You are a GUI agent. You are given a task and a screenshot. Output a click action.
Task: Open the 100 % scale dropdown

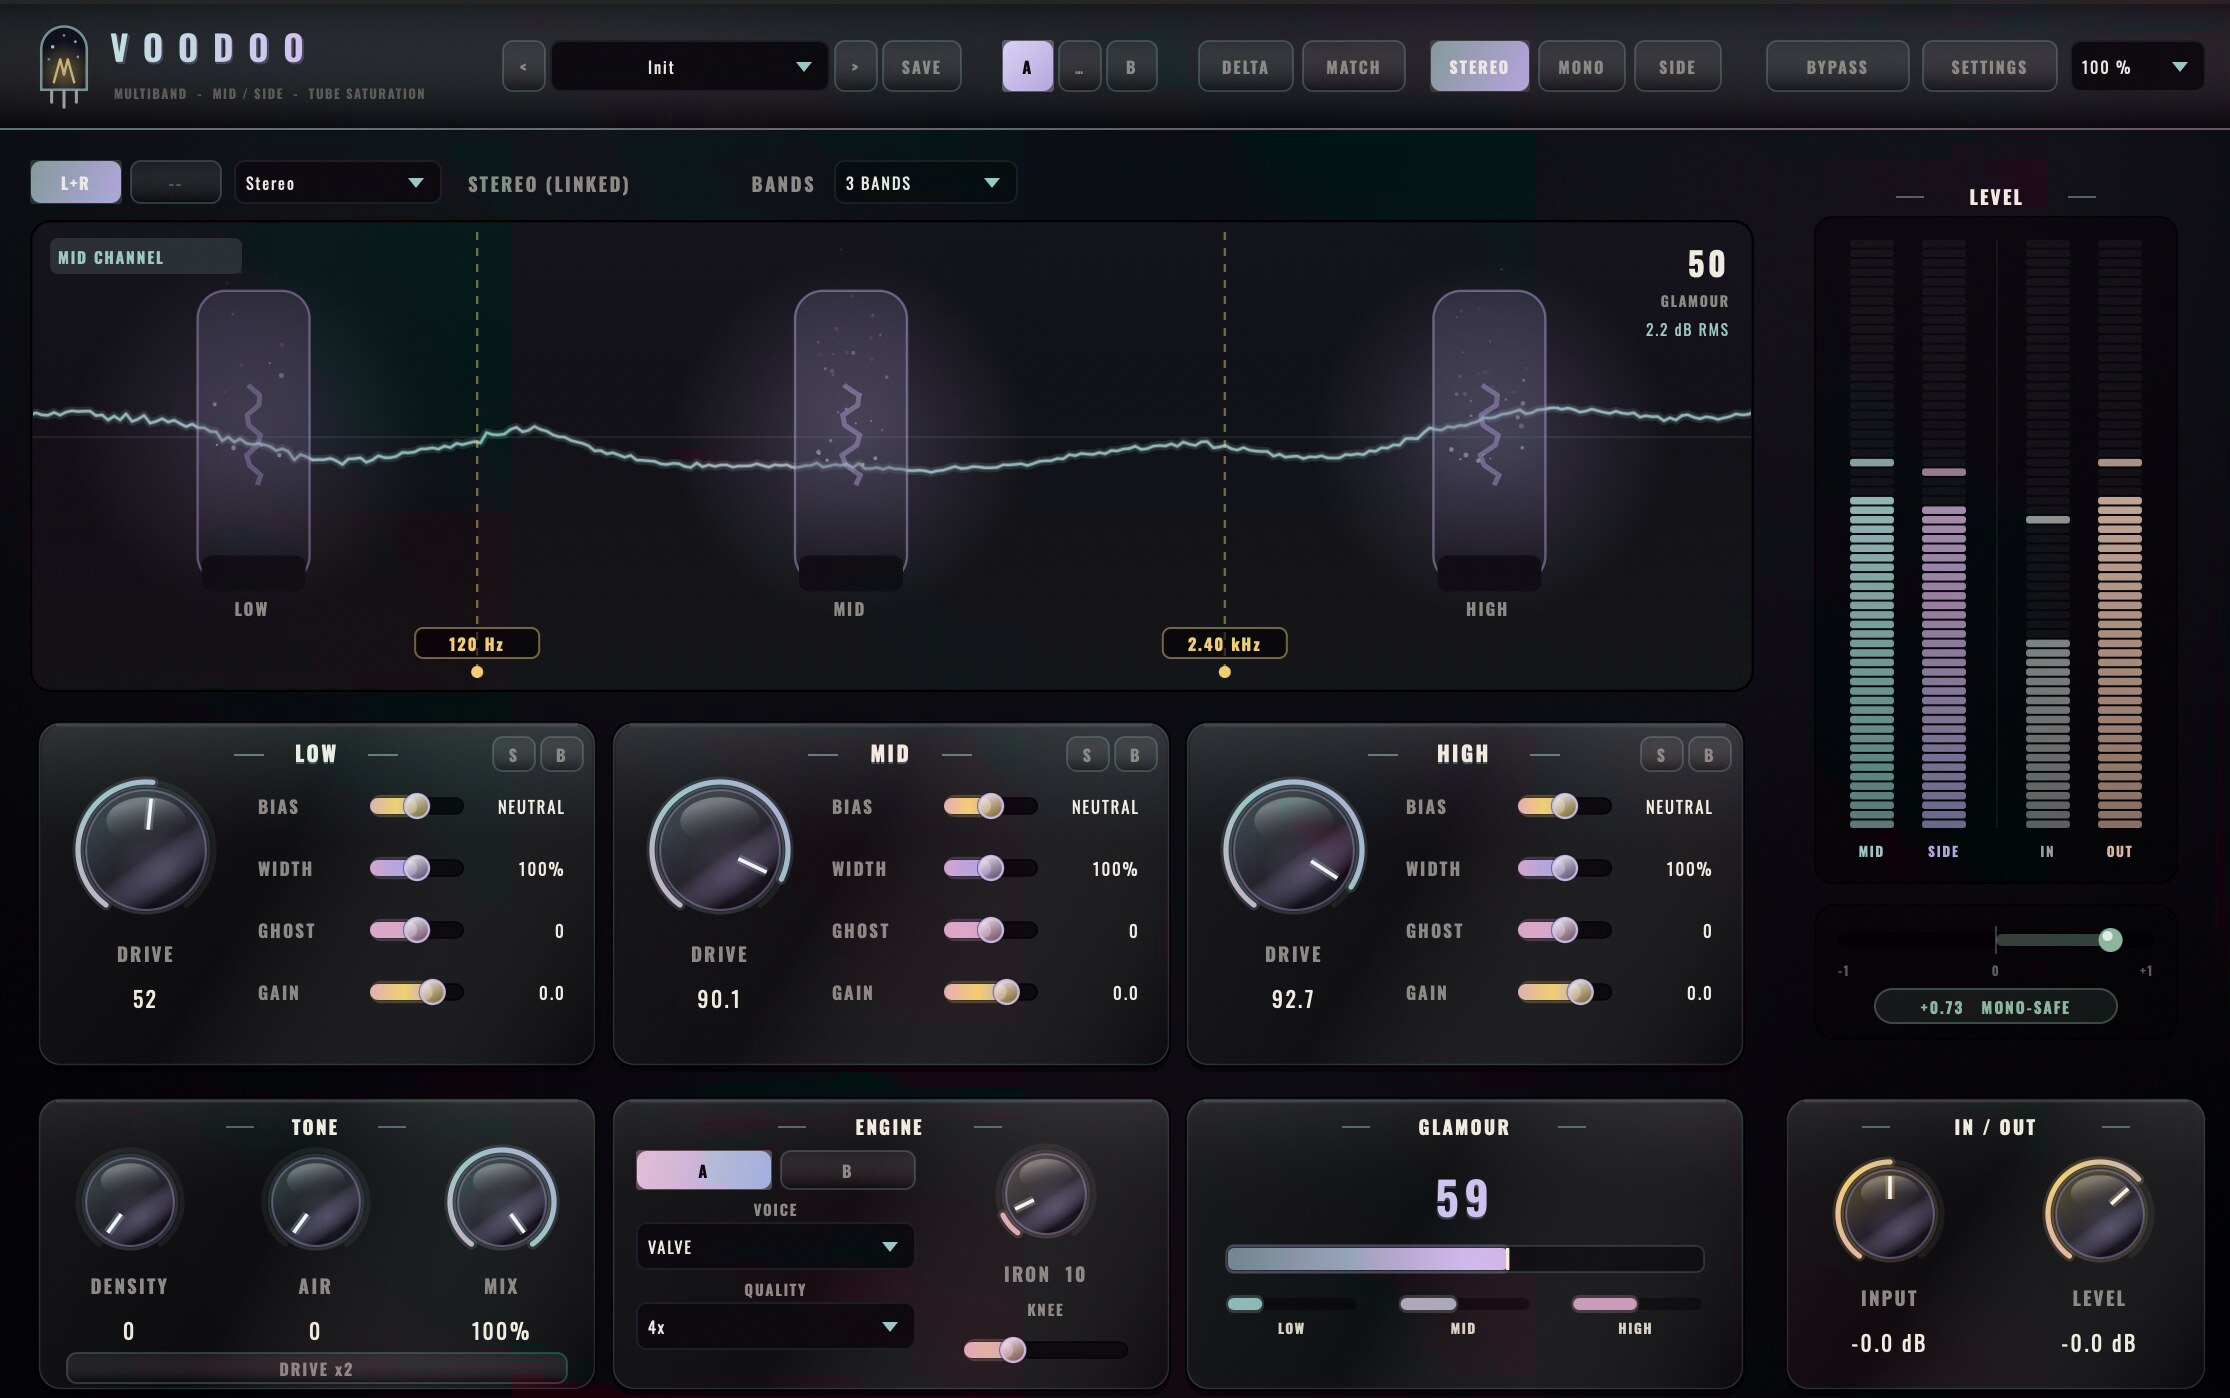[x=2137, y=67]
